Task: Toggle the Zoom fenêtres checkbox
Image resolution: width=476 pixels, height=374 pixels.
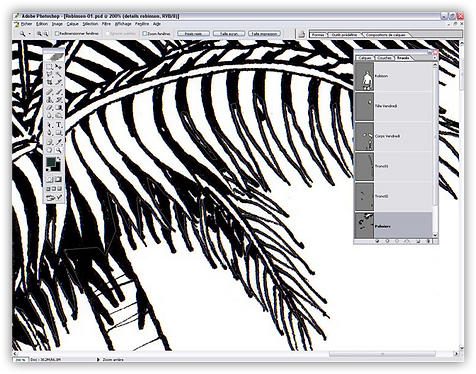Action: tap(144, 34)
